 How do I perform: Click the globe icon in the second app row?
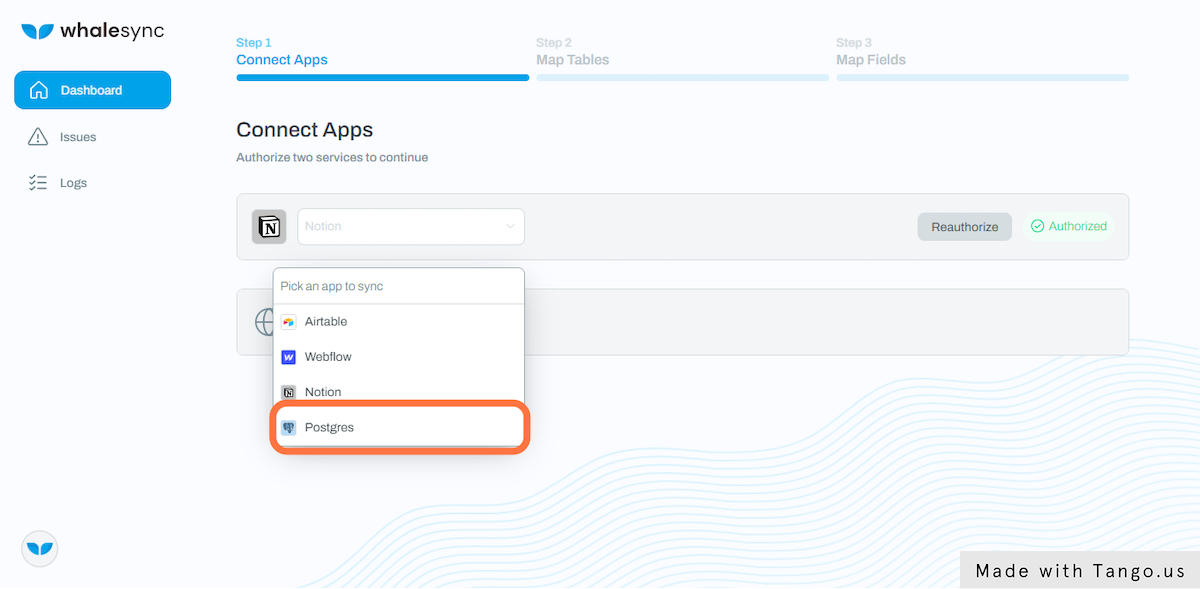coord(264,322)
